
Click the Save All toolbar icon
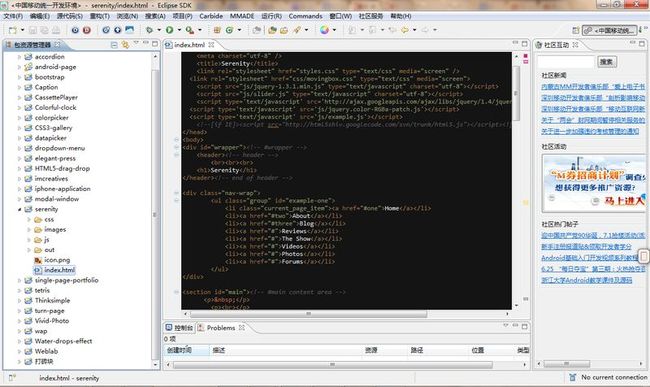point(44,30)
